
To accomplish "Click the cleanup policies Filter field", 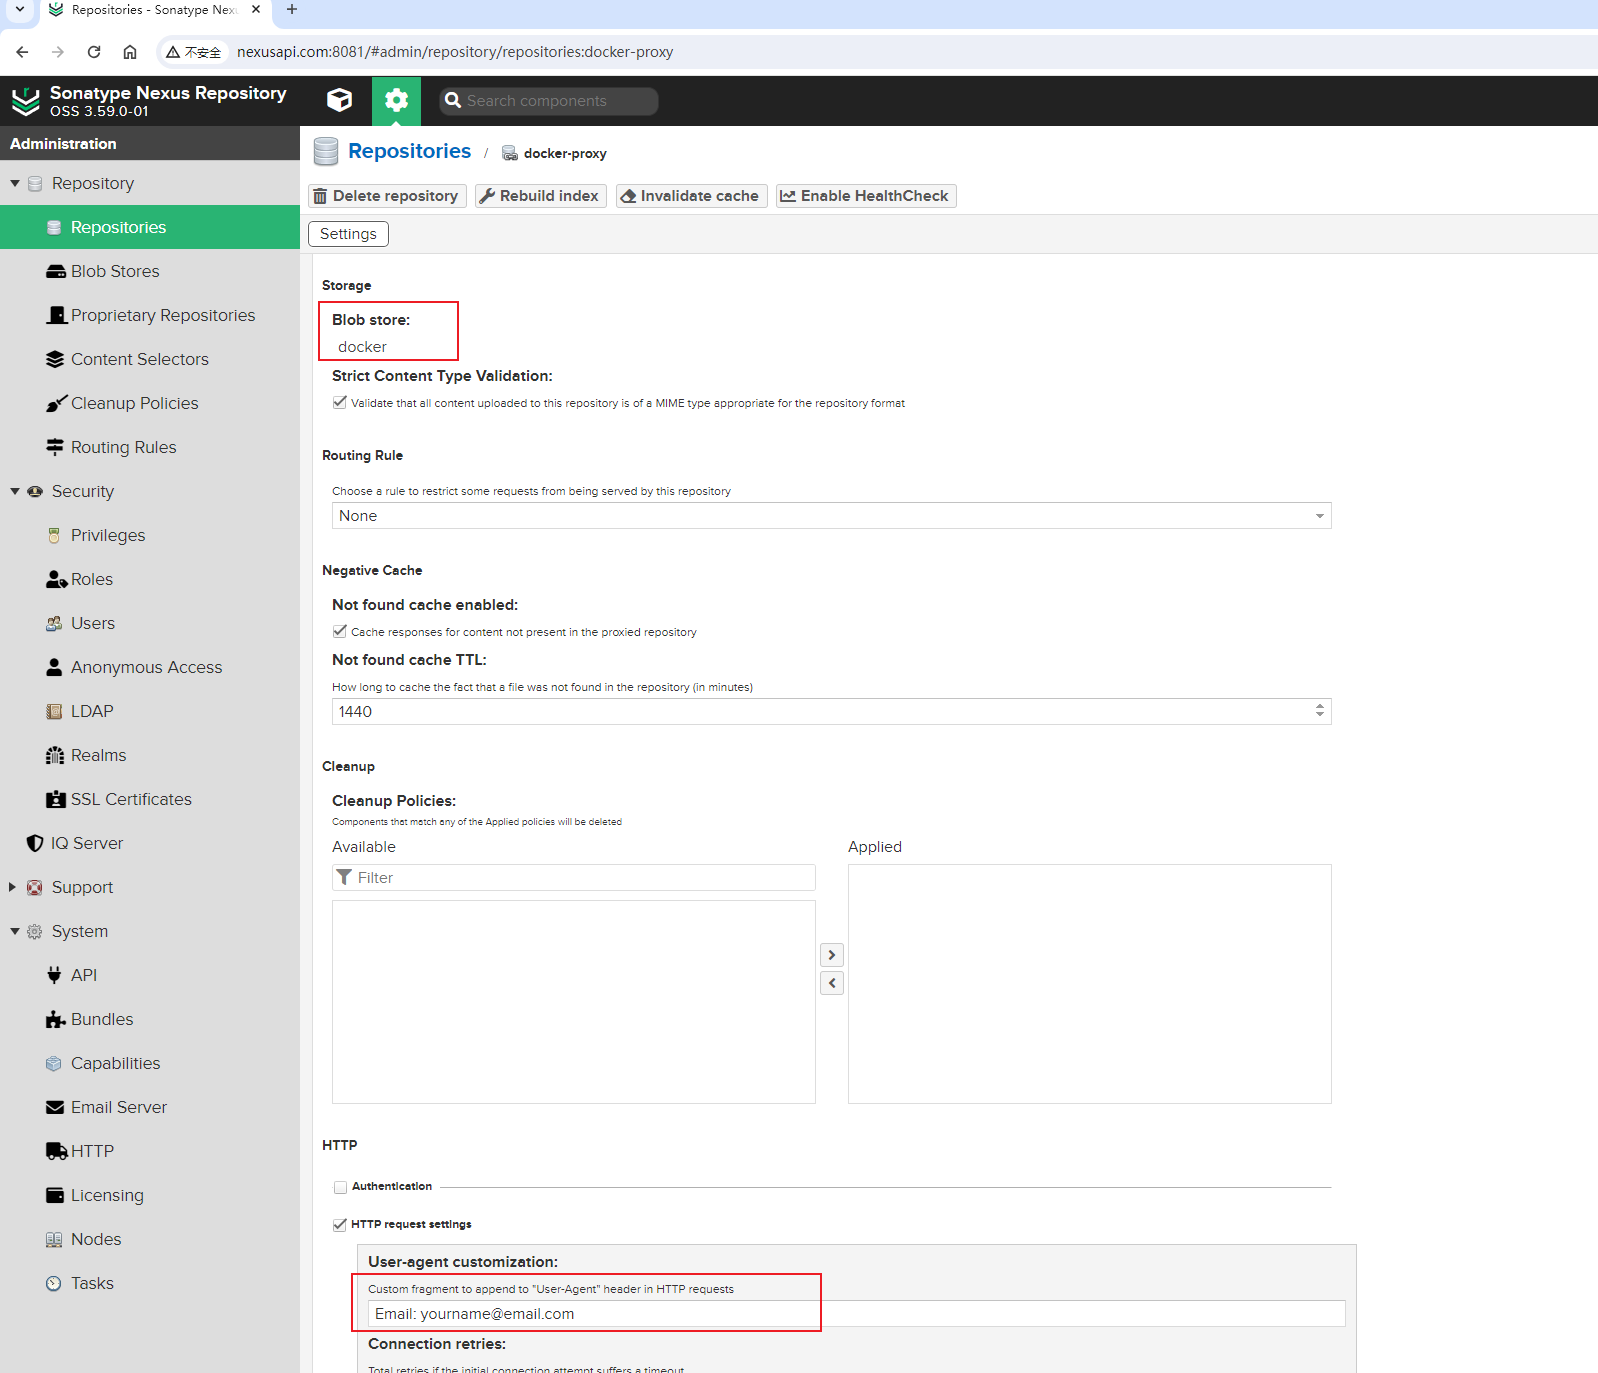I will (574, 878).
